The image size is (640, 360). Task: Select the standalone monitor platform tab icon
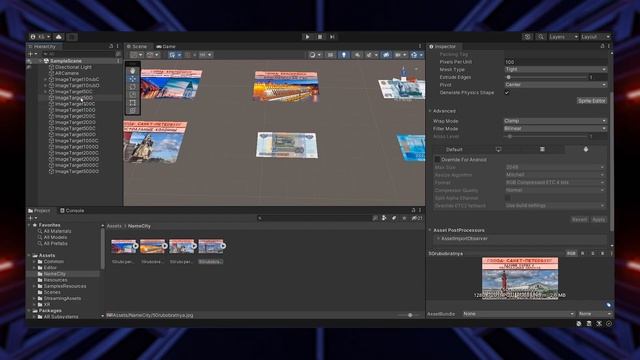(499, 149)
